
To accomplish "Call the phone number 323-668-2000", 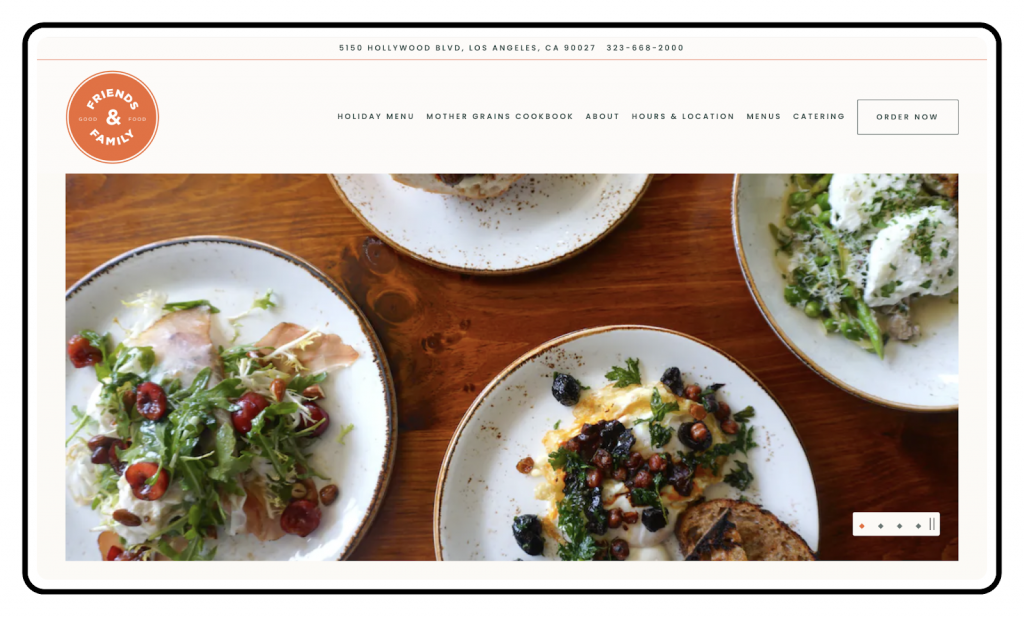I will pyautogui.click(x=645, y=48).
